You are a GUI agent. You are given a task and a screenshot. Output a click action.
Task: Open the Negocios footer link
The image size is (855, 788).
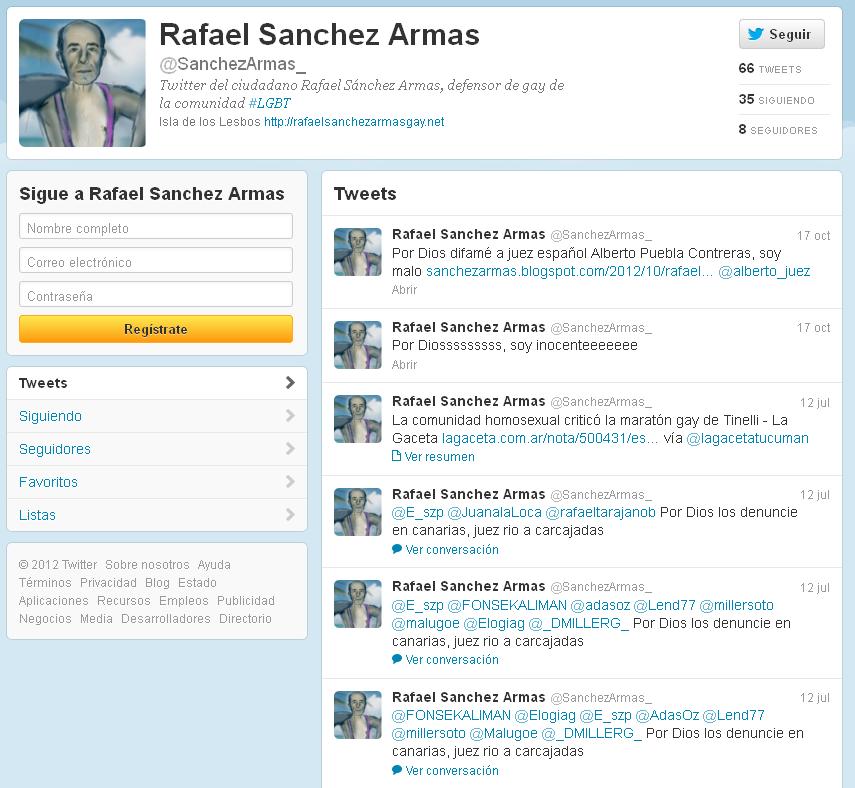[45, 619]
